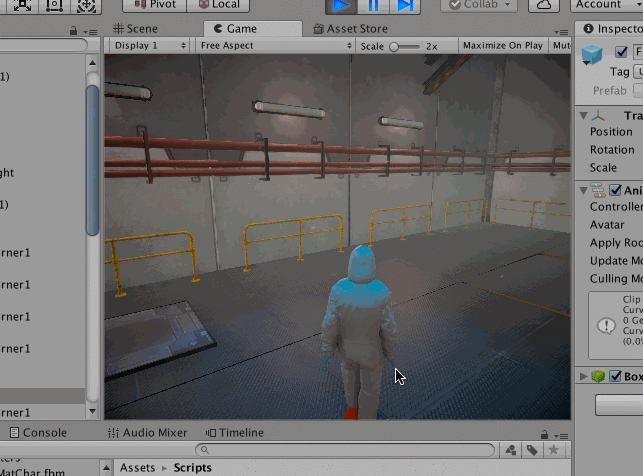The image size is (643, 476).
Task: Disable the Animator component checkbox
Action: point(615,190)
